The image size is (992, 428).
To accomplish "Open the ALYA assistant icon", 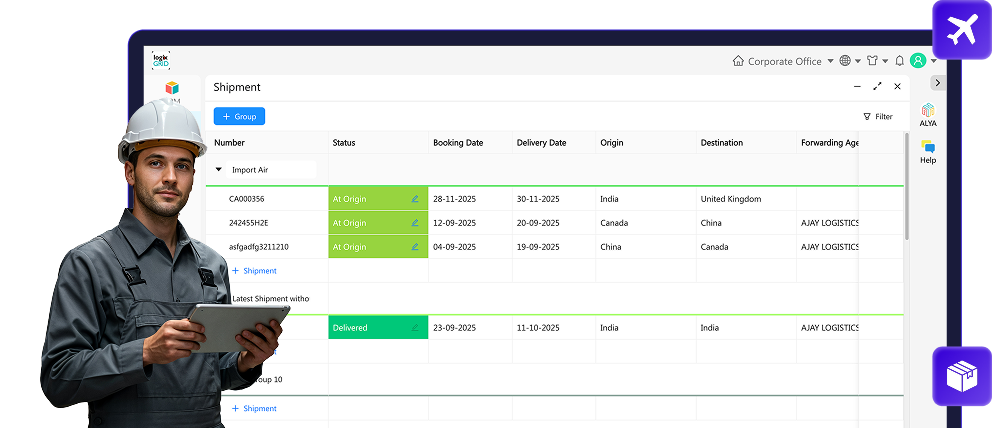I will point(928,110).
